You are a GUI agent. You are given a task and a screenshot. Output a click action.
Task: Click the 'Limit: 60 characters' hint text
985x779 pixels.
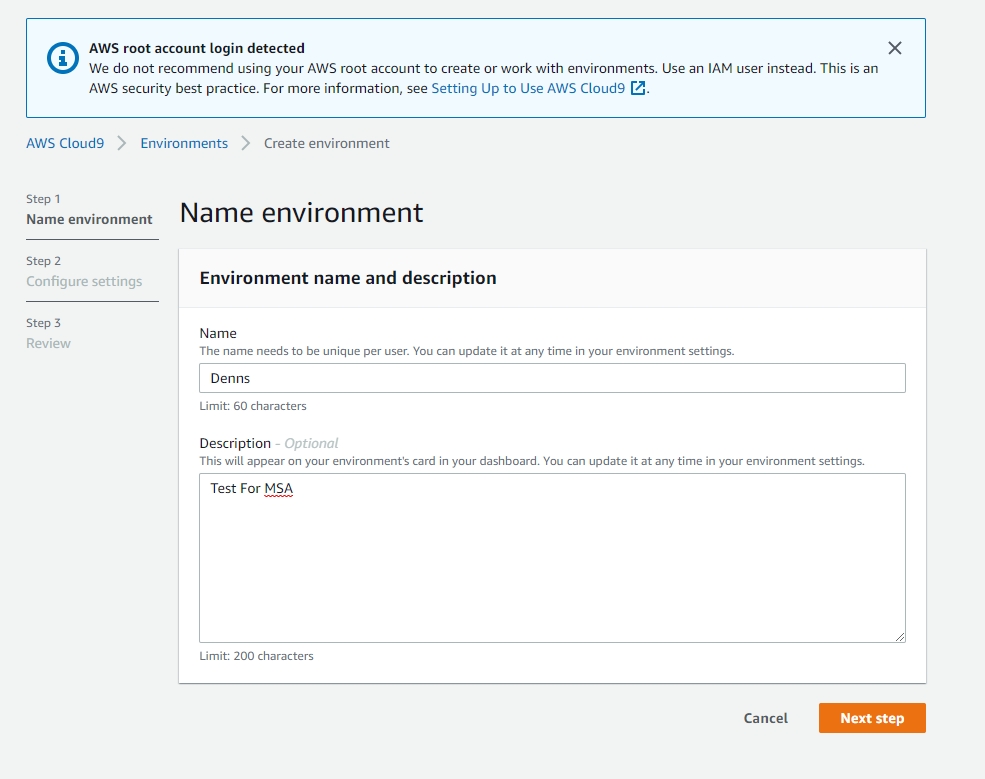253,406
